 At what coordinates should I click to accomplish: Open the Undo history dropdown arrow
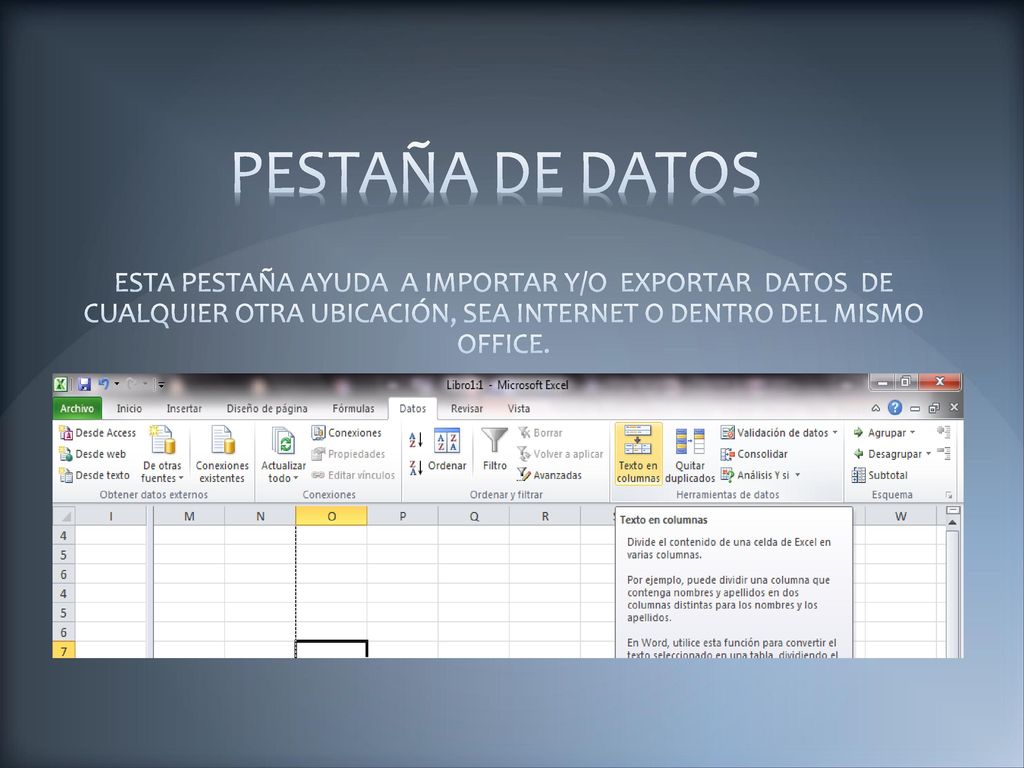(117, 385)
